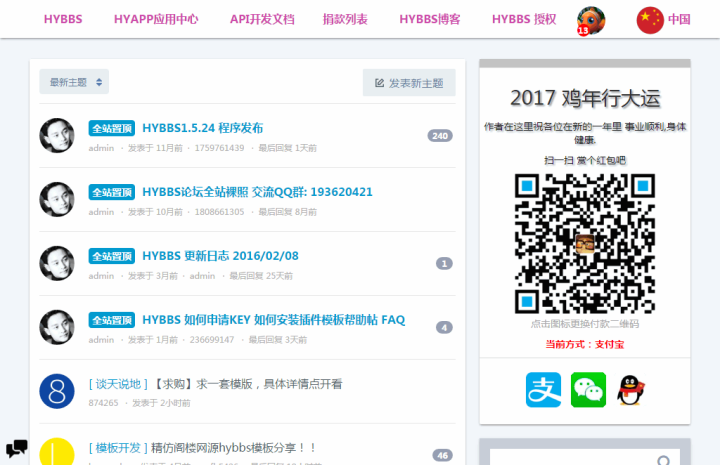720x465 pixels.
Task: Click admin avatar on FAQ thread row
Action: [57, 327]
